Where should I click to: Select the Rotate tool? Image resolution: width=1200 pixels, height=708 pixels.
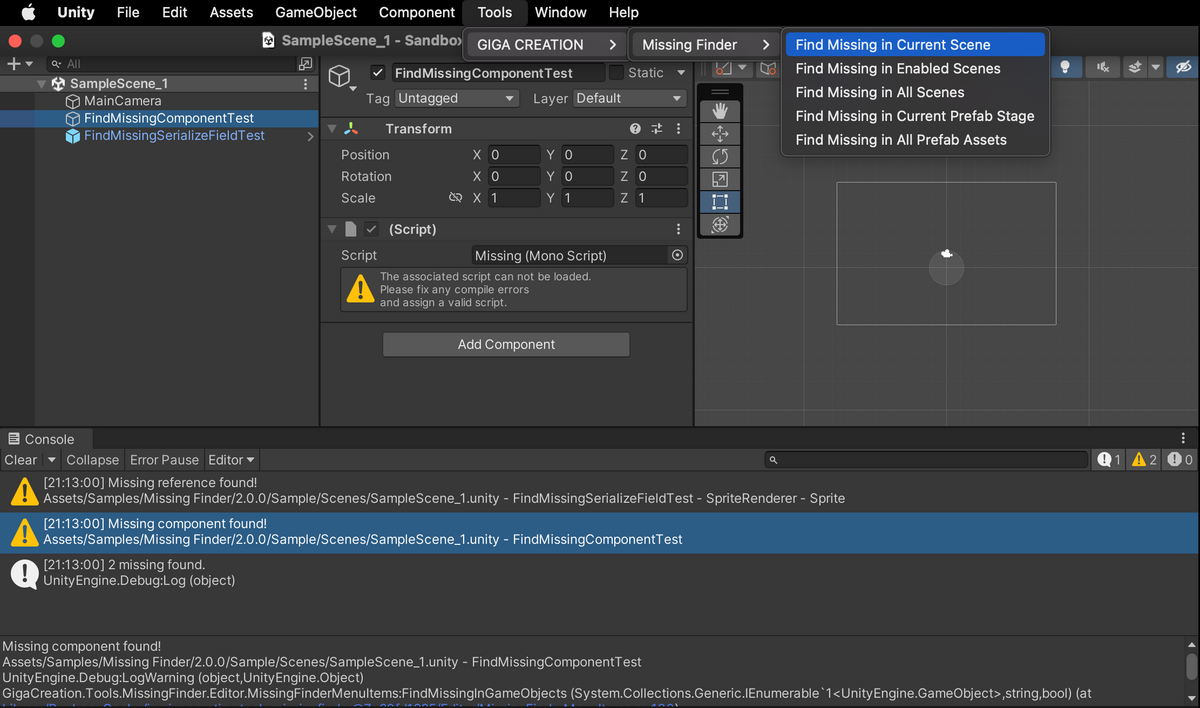[720, 156]
